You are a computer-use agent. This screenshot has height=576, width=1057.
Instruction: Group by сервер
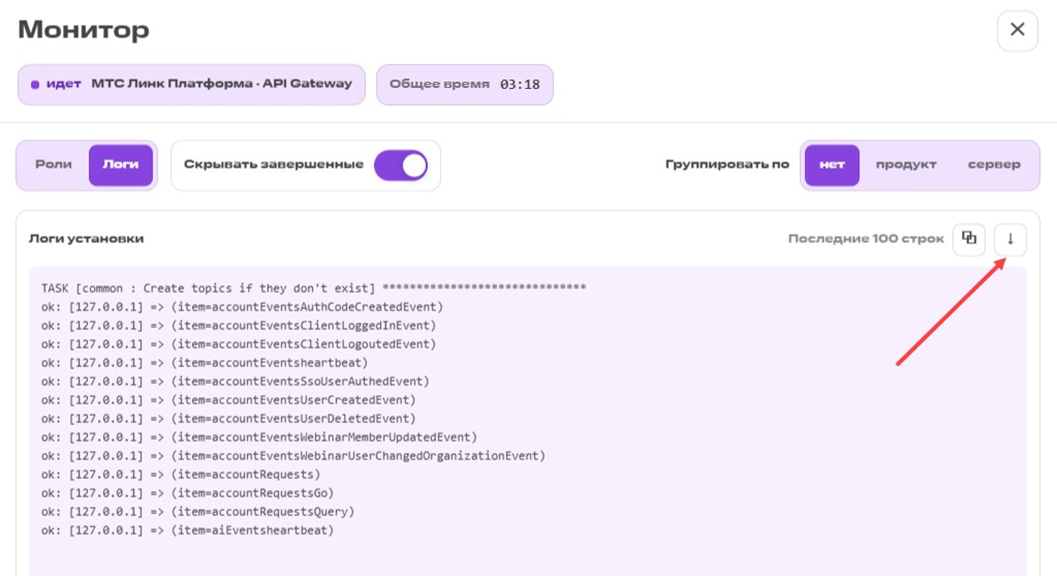point(994,165)
